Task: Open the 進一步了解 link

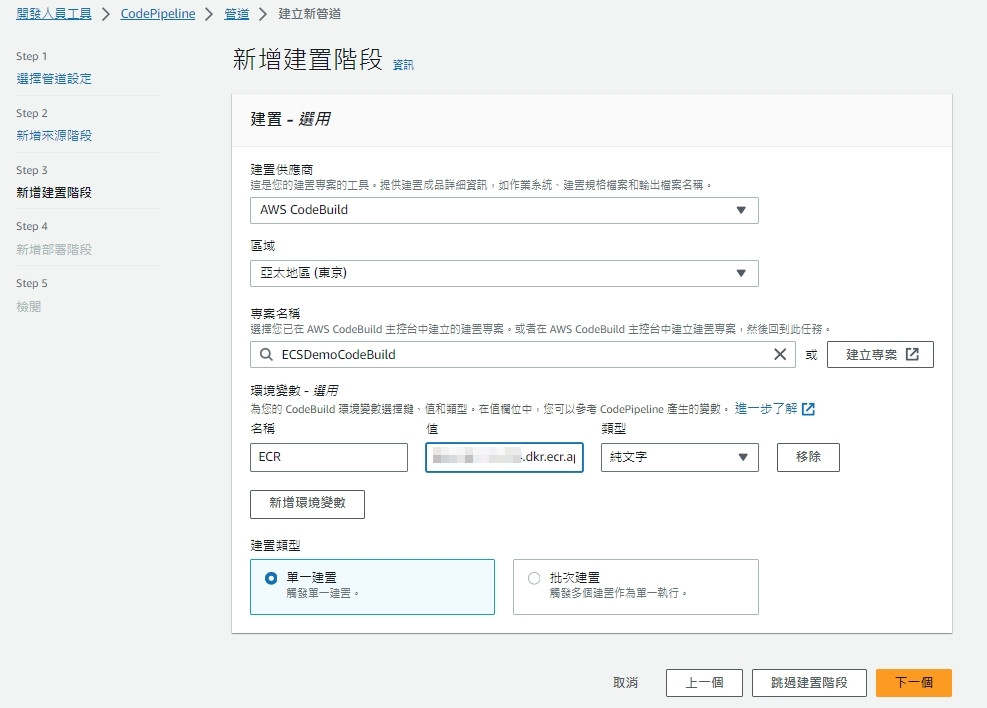Action: click(x=766, y=408)
